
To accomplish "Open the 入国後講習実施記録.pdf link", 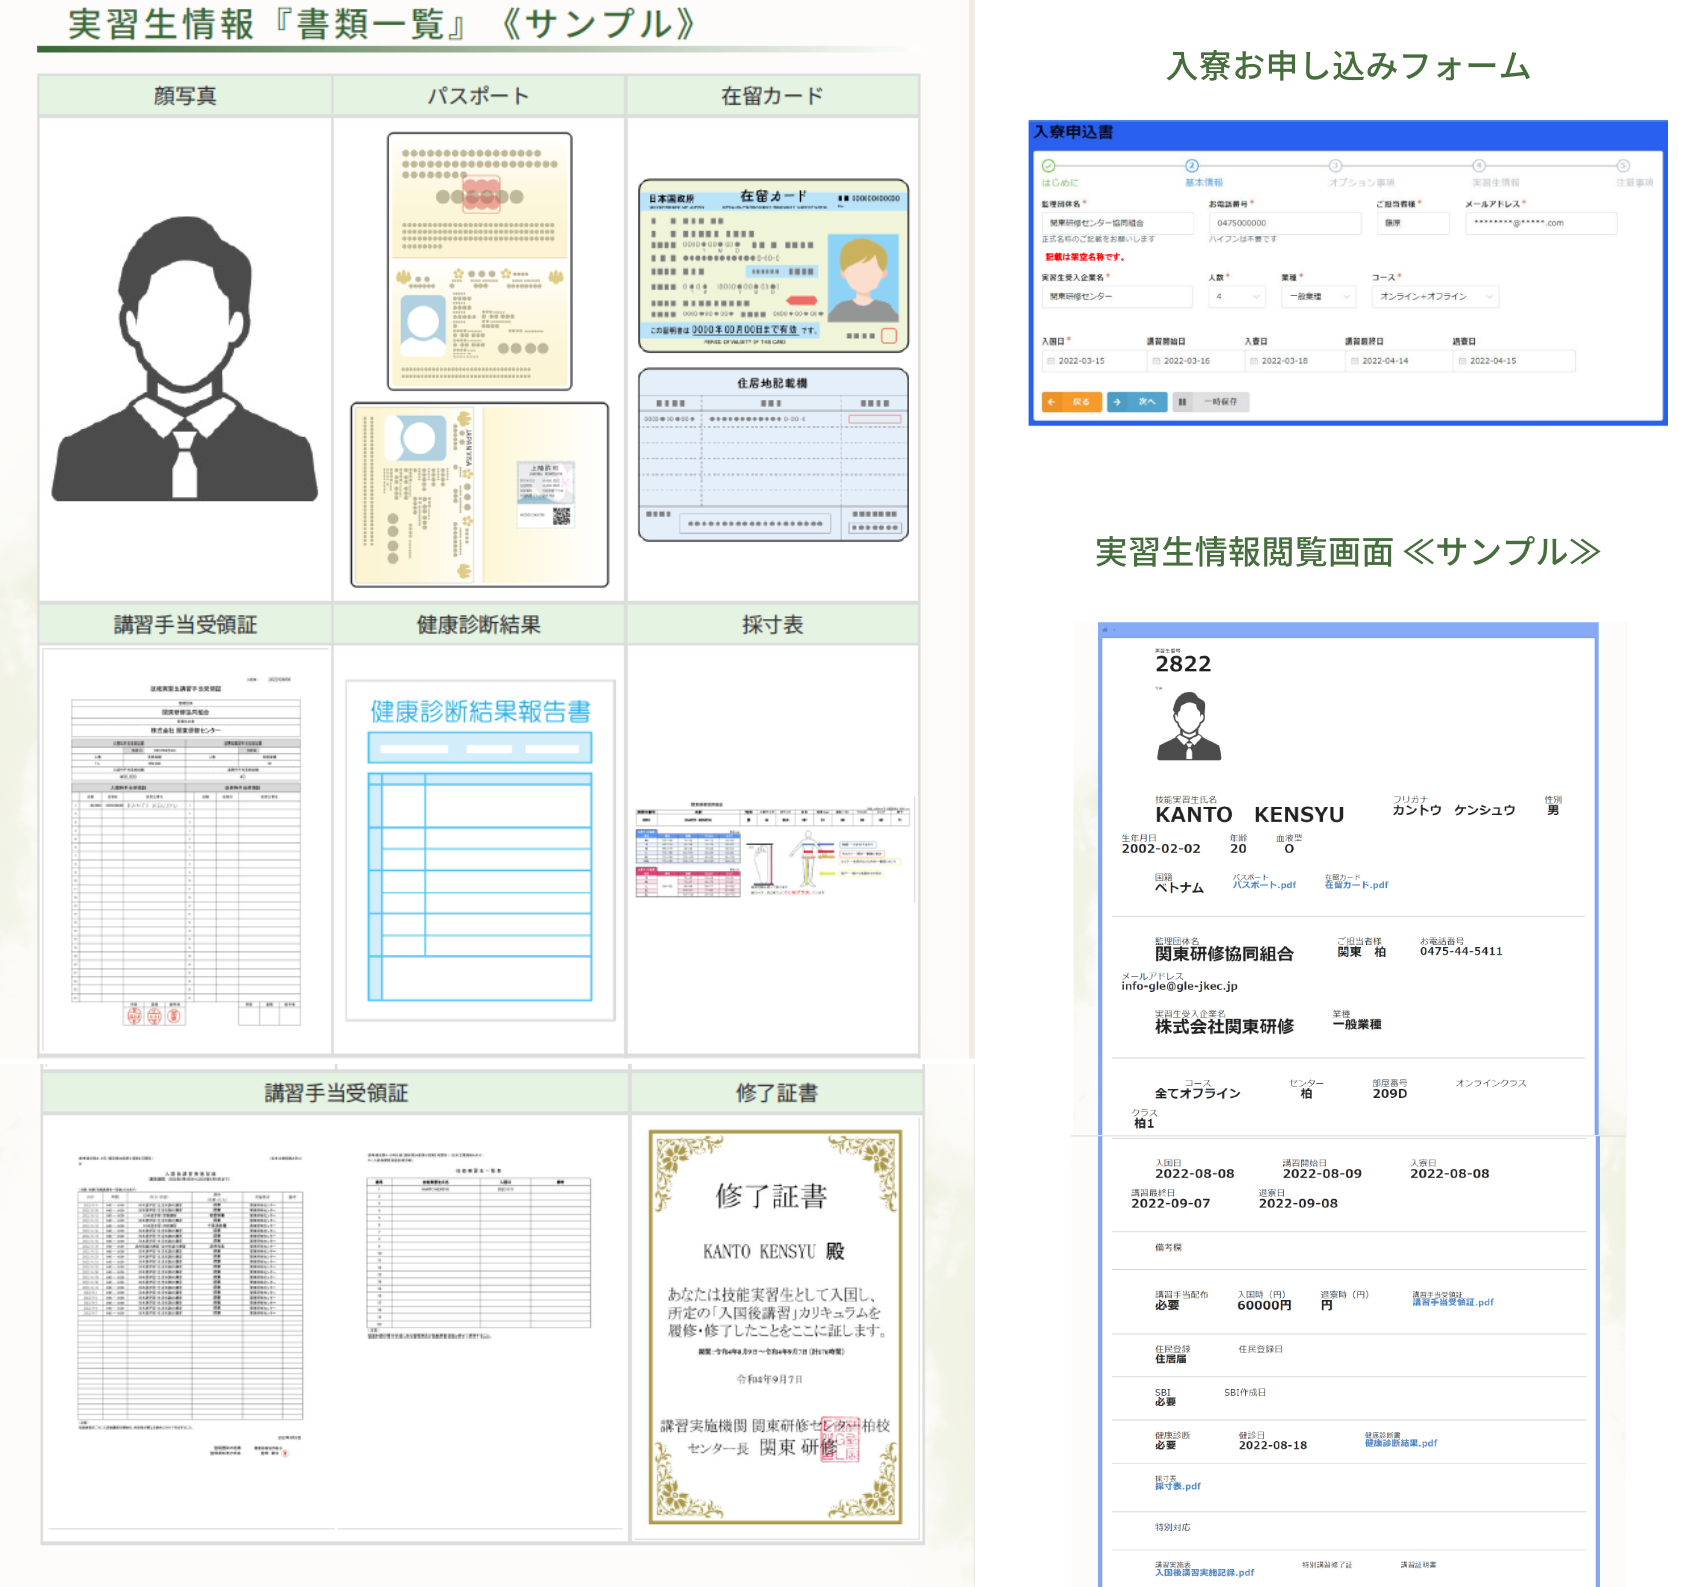I will click(x=1204, y=1573).
